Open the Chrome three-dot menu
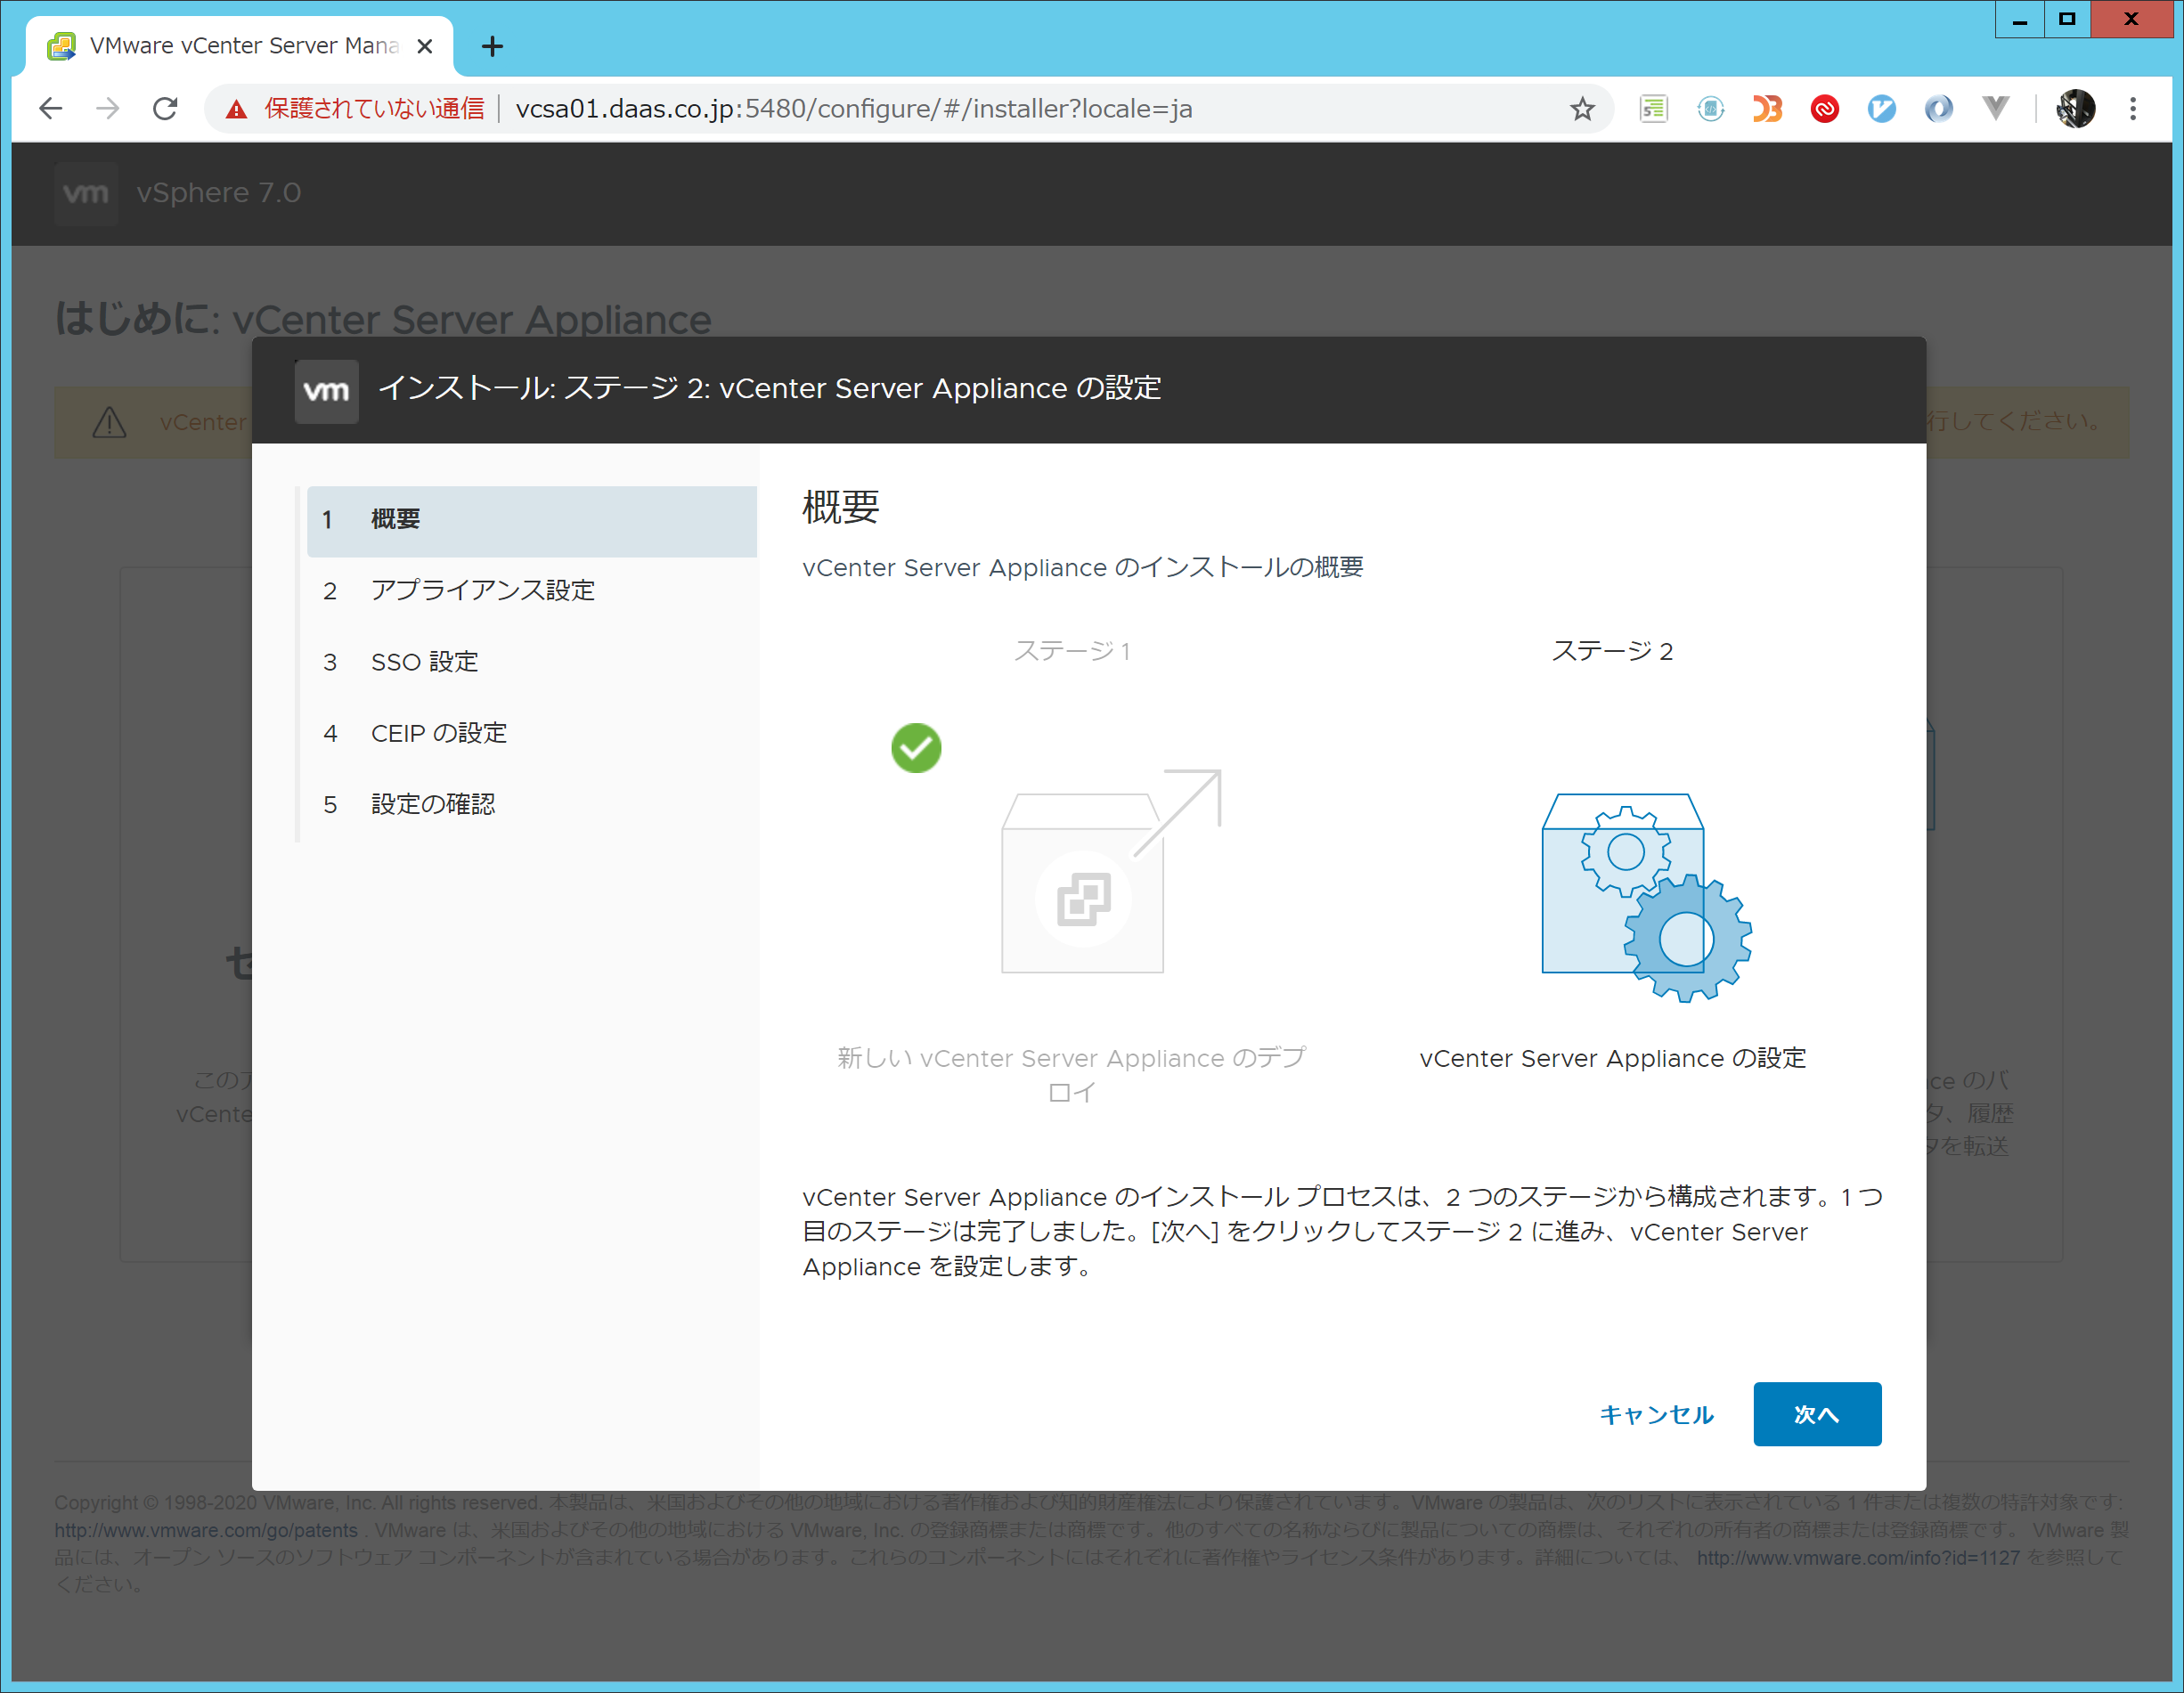Image resolution: width=2184 pixels, height=1693 pixels. [x=2132, y=108]
